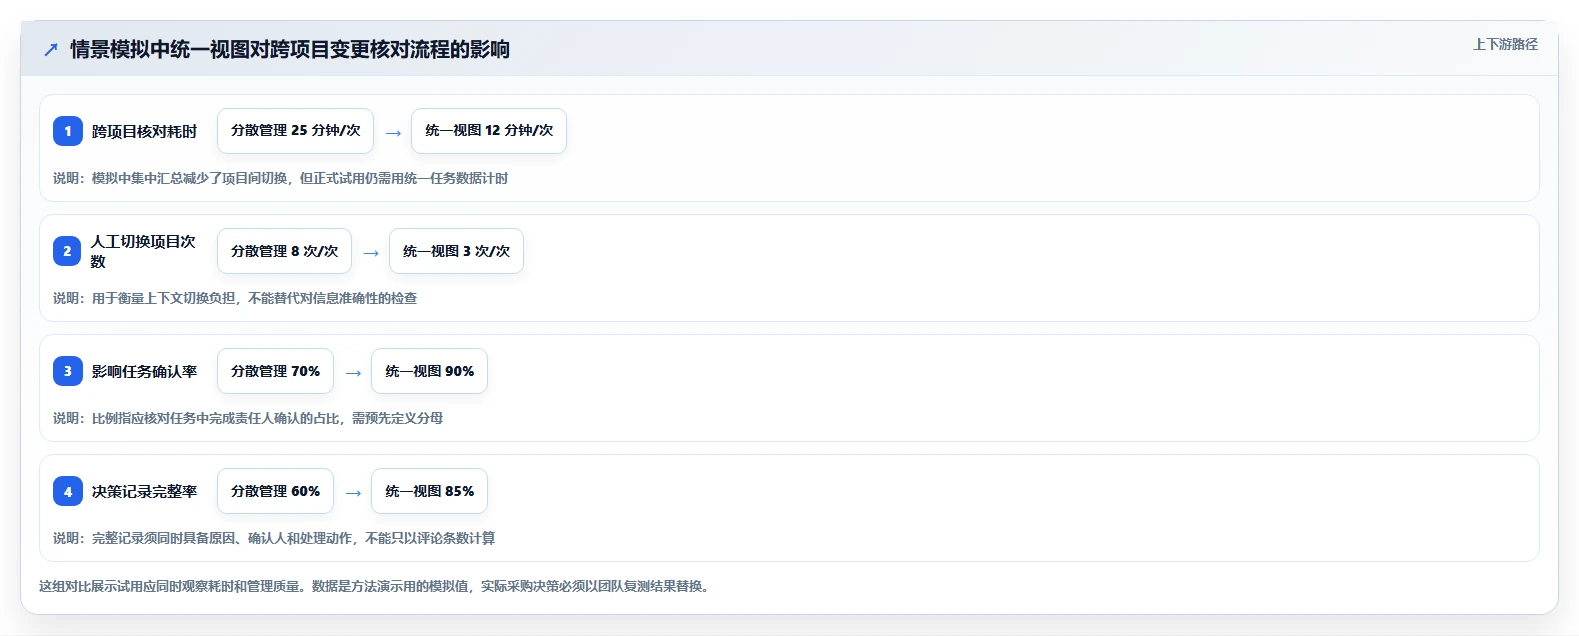Select the note starting 说明：比例指应核对任务
The image size is (1579, 636).
coord(248,418)
